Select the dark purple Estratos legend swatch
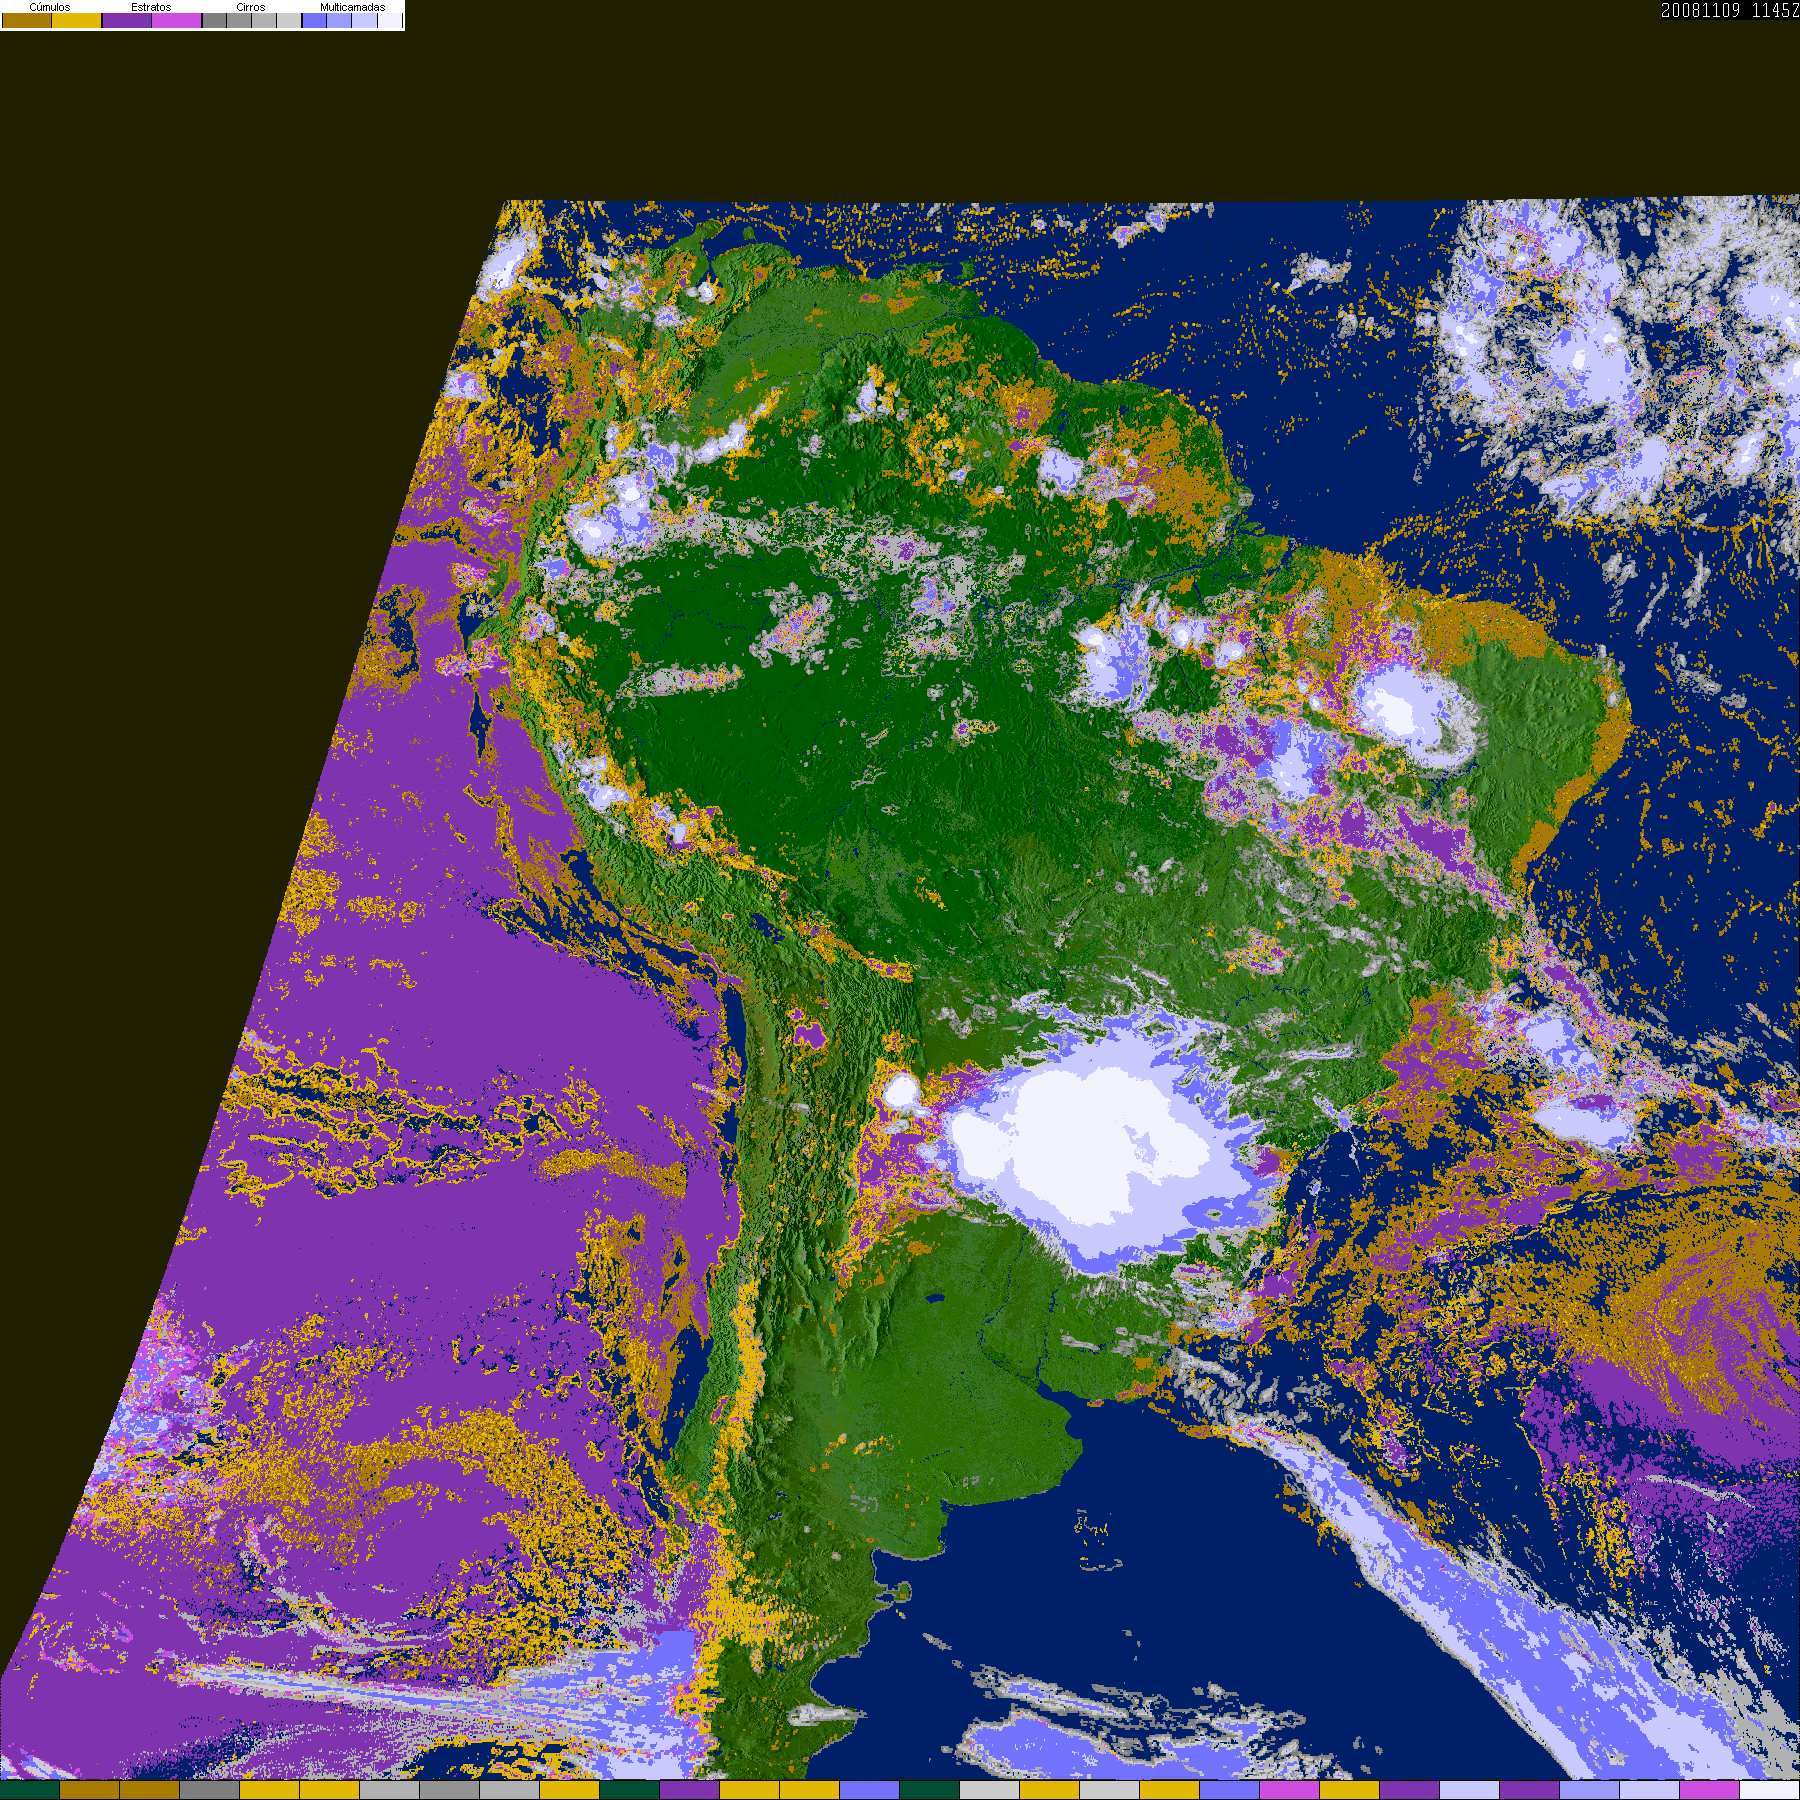Image resolution: width=1800 pixels, height=1800 pixels. [x=127, y=20]
